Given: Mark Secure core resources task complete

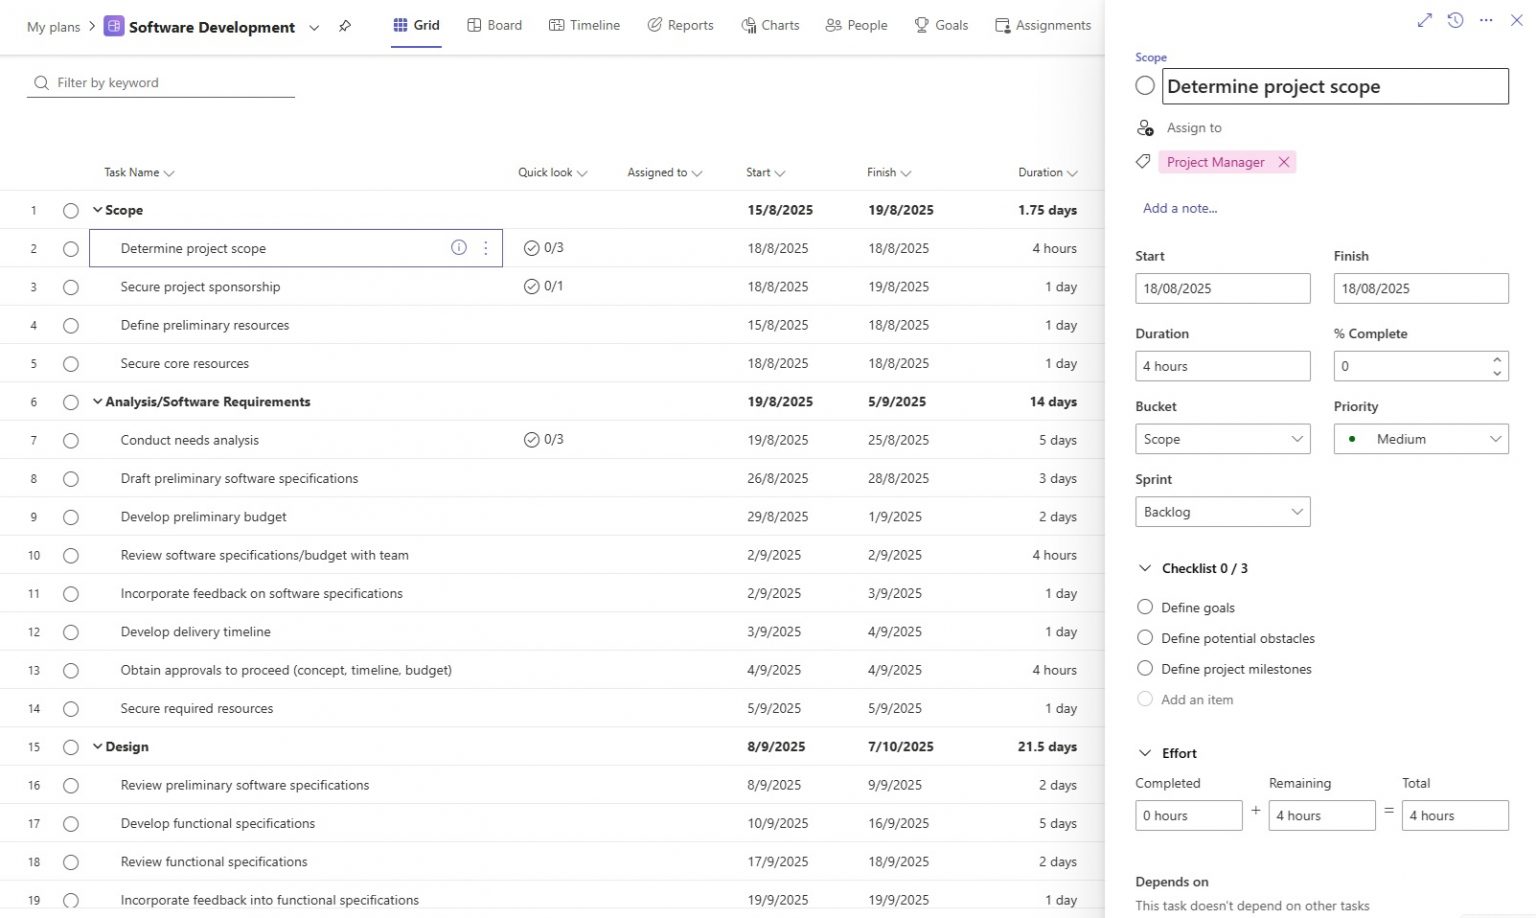Looking at the screenshot, I should 70,363.
